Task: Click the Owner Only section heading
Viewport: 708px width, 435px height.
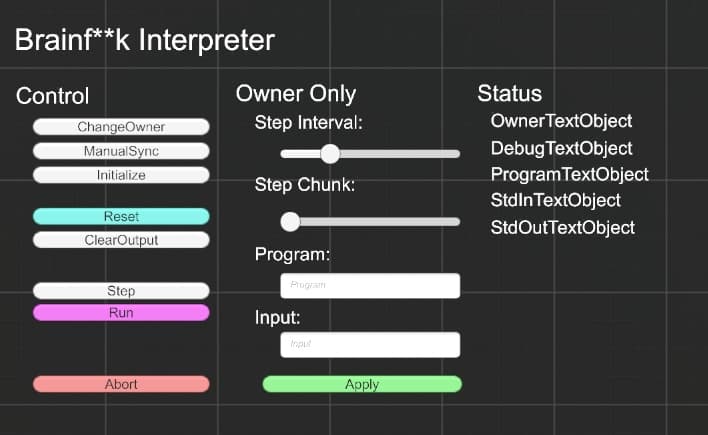Action: (295, 94)
